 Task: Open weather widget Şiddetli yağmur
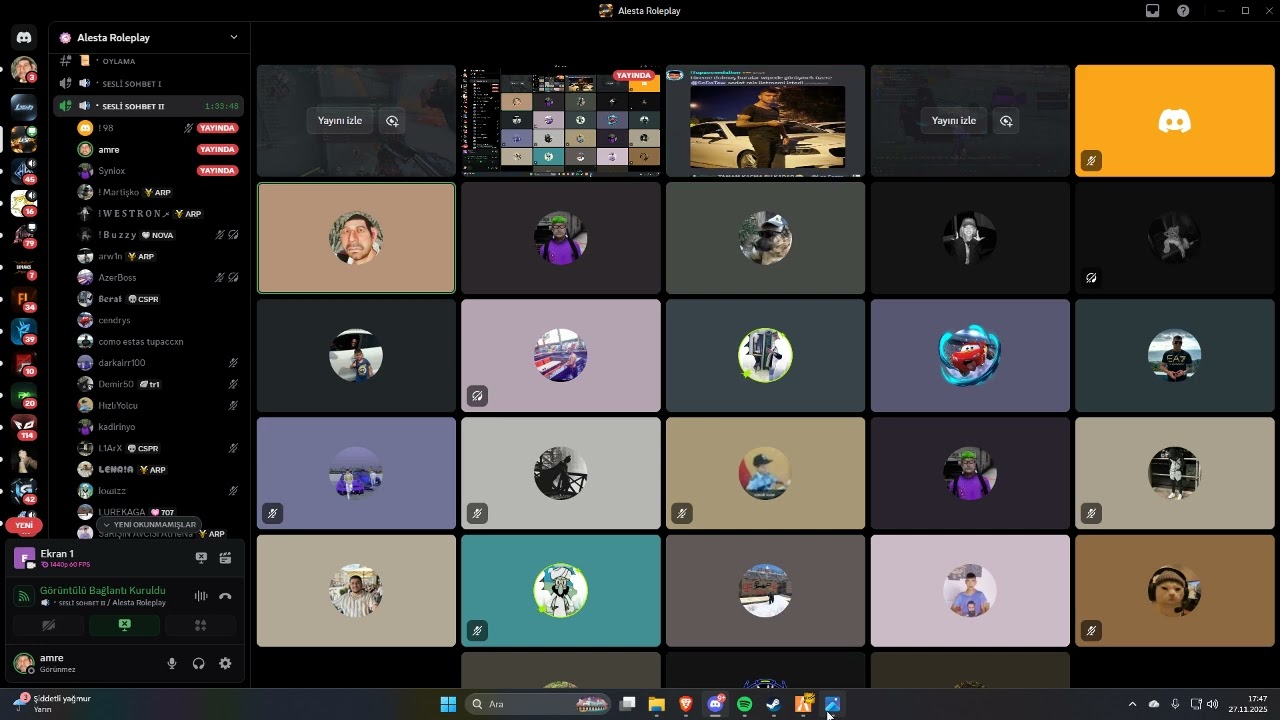(52, 704)
